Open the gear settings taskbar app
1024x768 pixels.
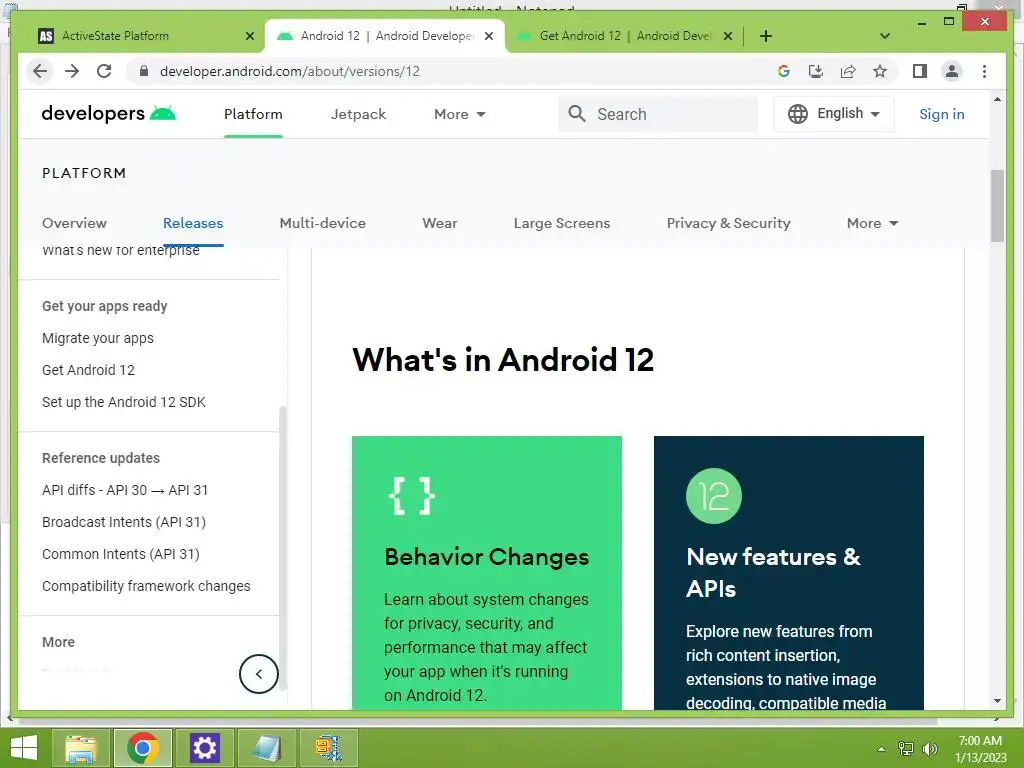point(204,748)
